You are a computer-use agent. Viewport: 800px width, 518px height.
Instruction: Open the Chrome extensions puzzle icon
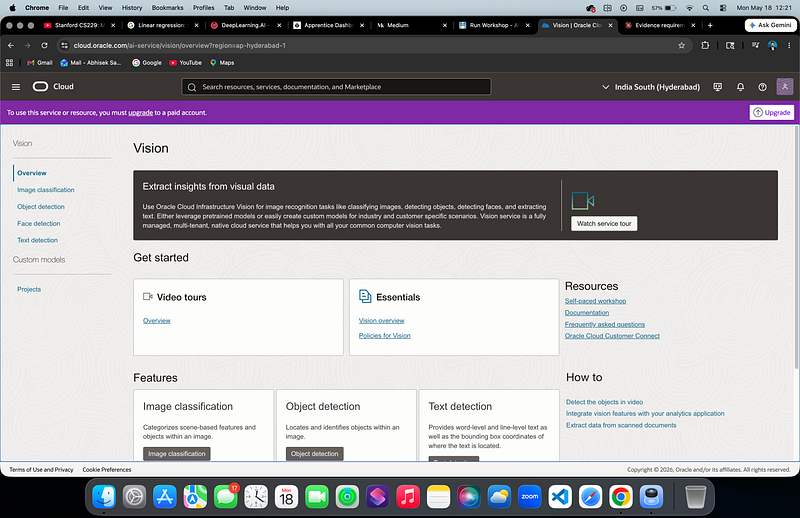pyautogui.click(x=705, y=45)
